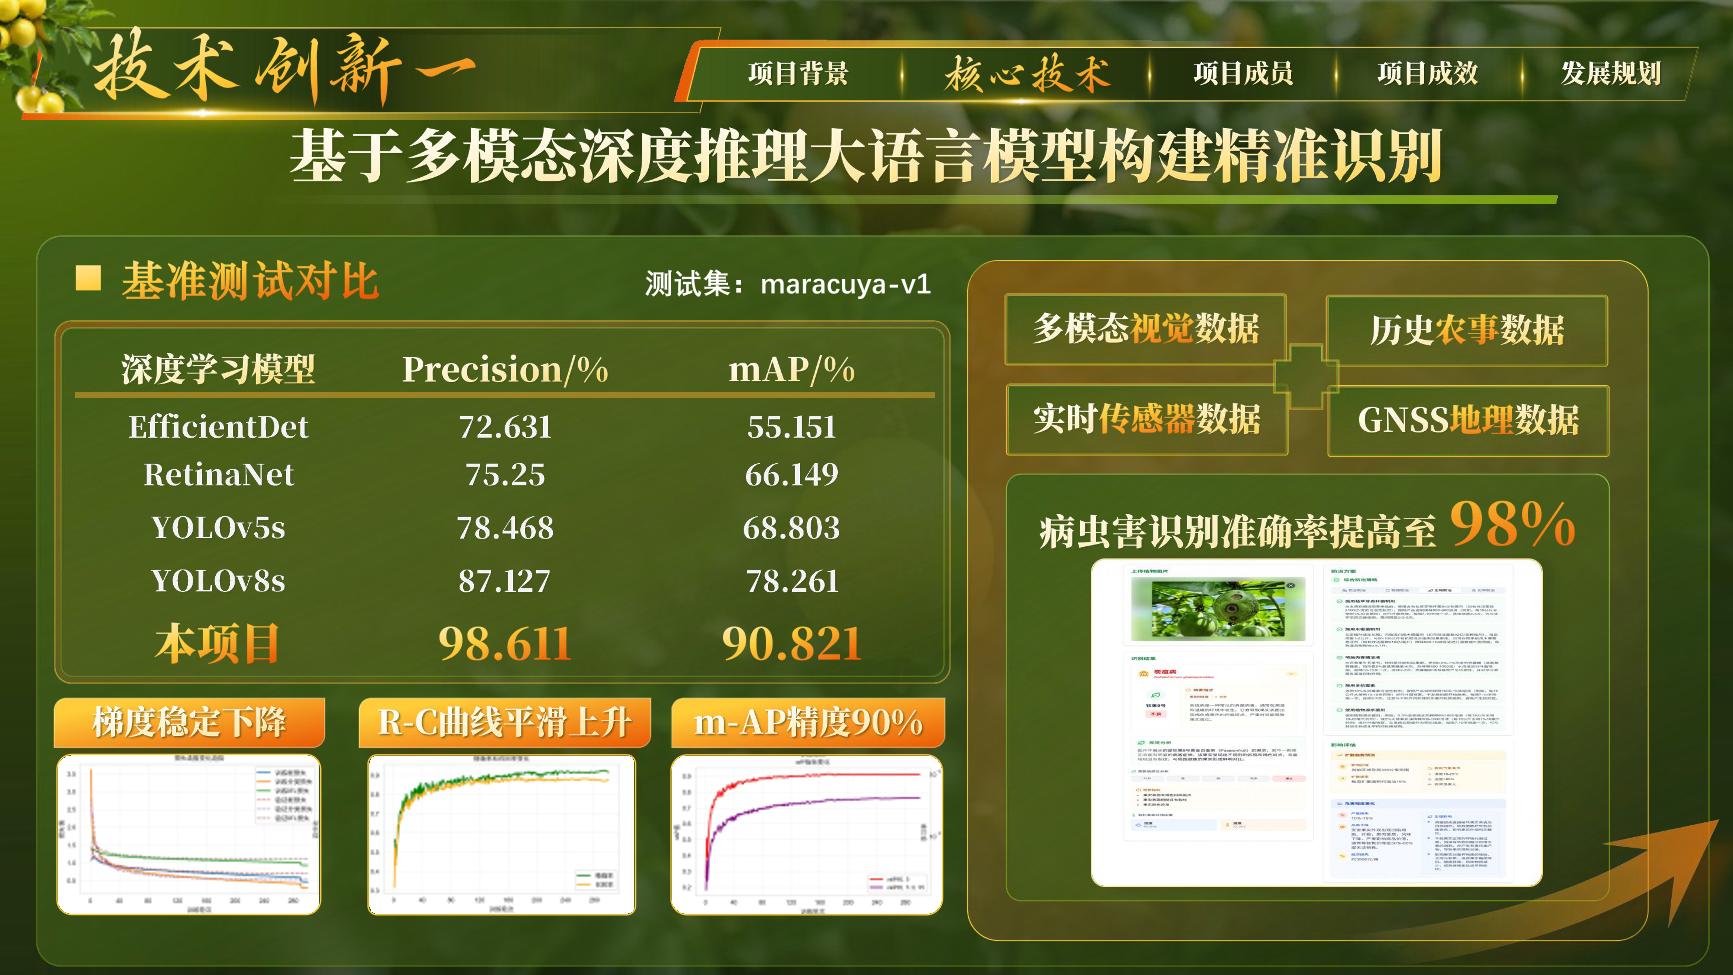Open the red and purple mAP chart
Image resolution: width=1733 pixels, height=975 pixels.
pos(806,835)
